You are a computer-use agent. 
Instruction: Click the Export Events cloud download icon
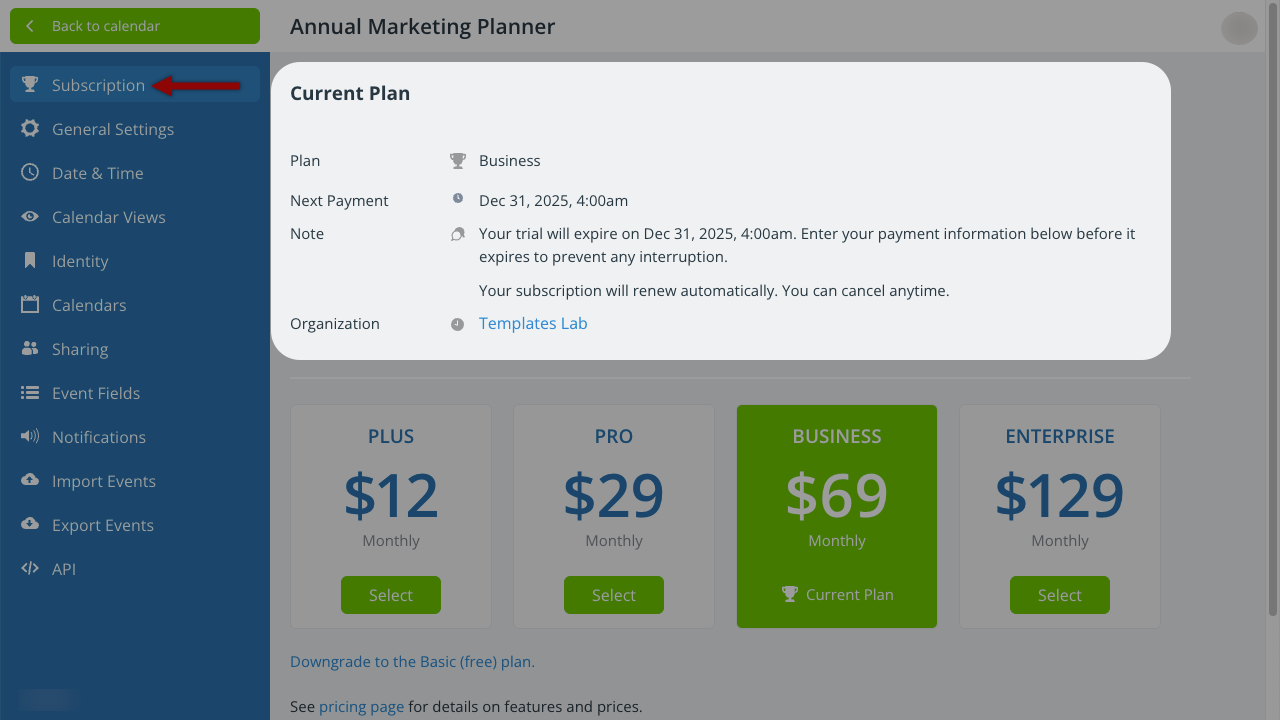pyautogui.click(x=30, y=525)
